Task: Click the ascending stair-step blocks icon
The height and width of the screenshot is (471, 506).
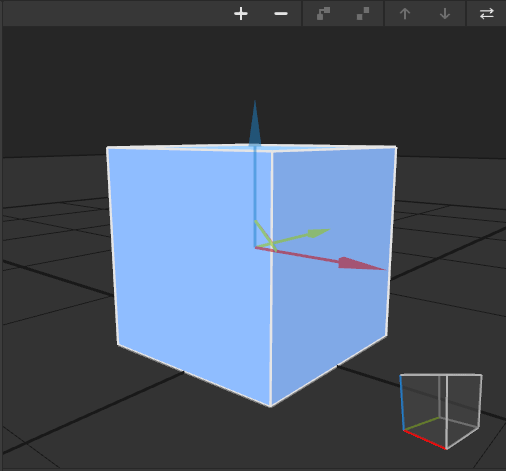Action: pos(323,14)
